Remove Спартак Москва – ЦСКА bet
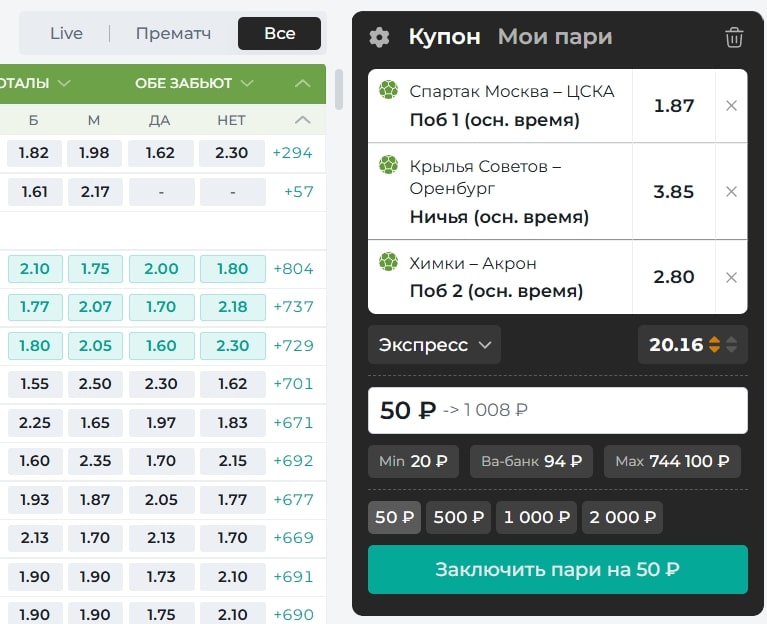Viewport: 767px width, 624px height. (x=731, y=106)
